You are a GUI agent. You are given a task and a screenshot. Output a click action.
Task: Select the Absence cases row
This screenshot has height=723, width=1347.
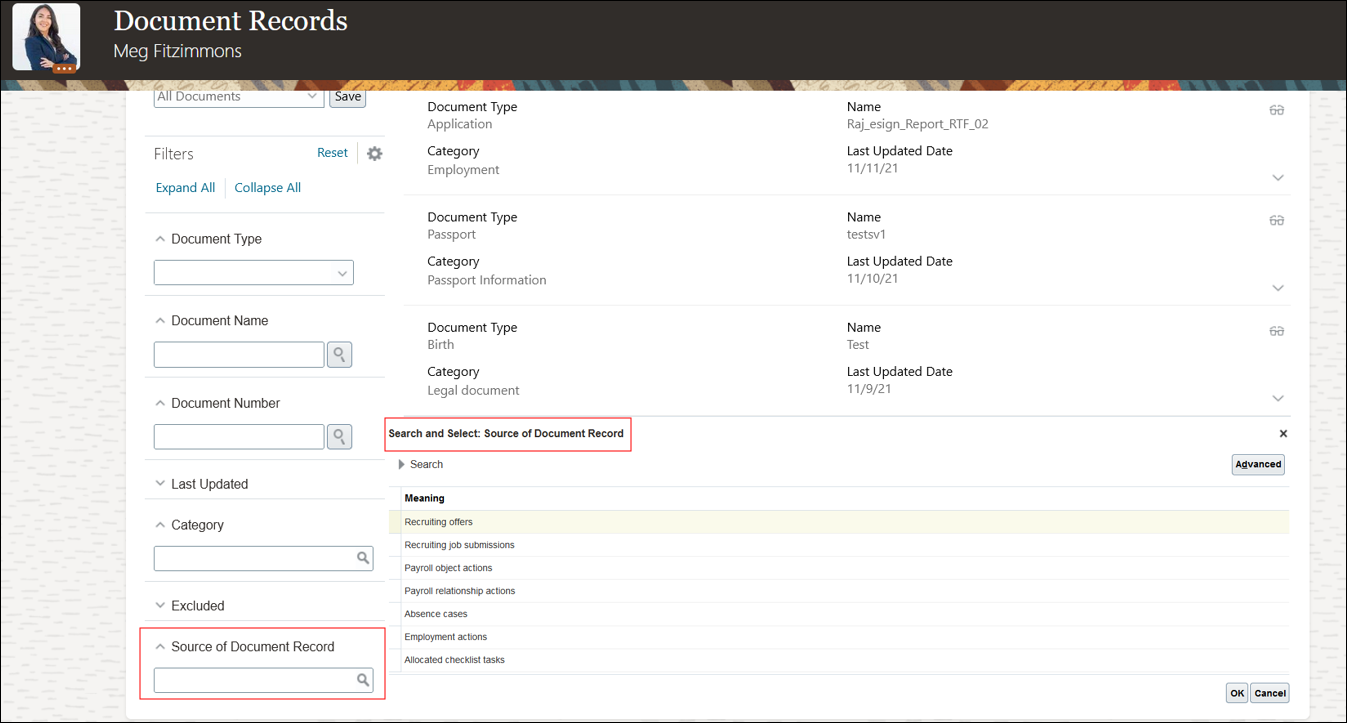[436, 614]
